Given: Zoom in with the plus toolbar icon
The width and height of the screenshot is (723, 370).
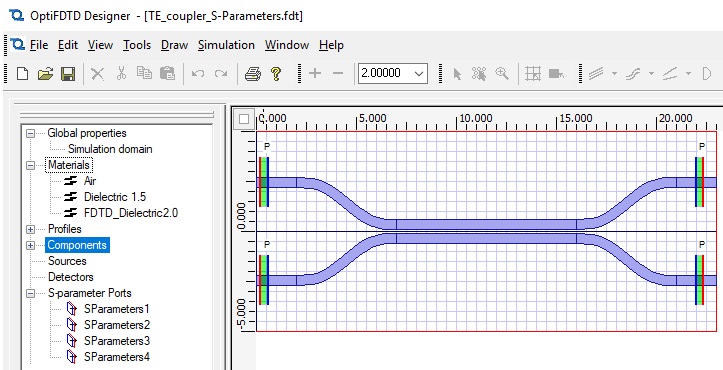Looking at the screenshot, I should [315, 73].
